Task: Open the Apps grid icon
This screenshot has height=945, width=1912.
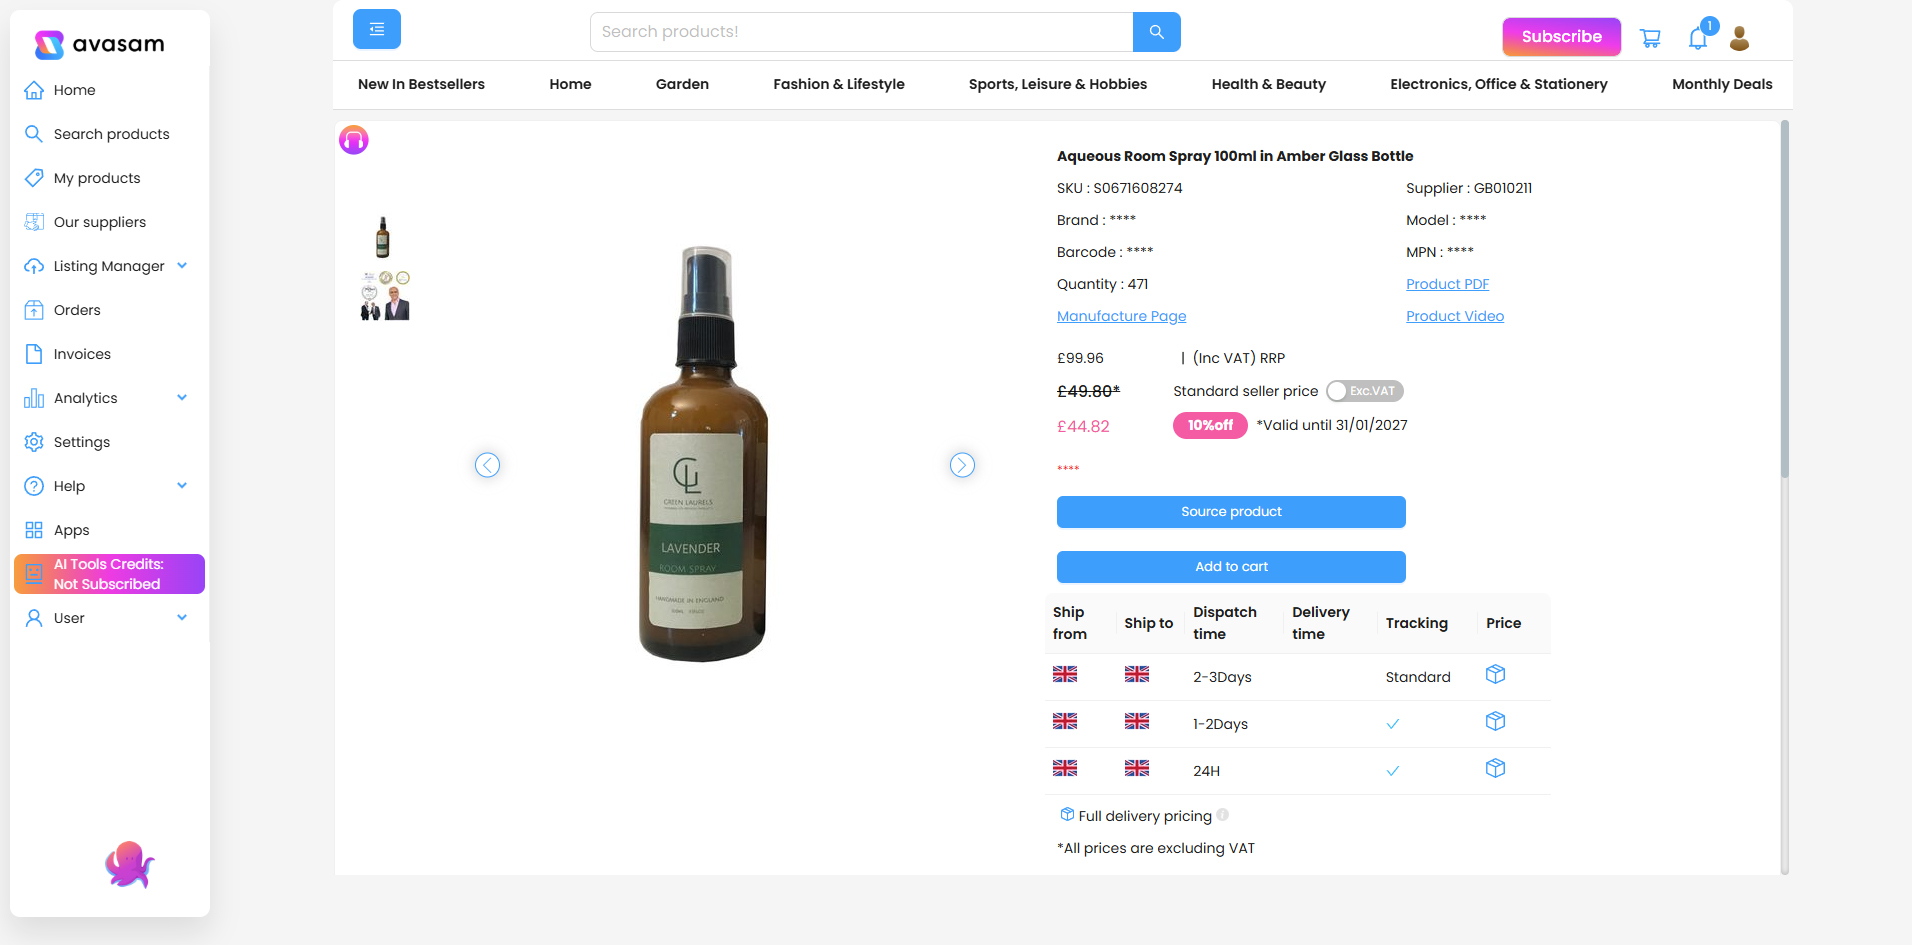Action: (34, 530)
